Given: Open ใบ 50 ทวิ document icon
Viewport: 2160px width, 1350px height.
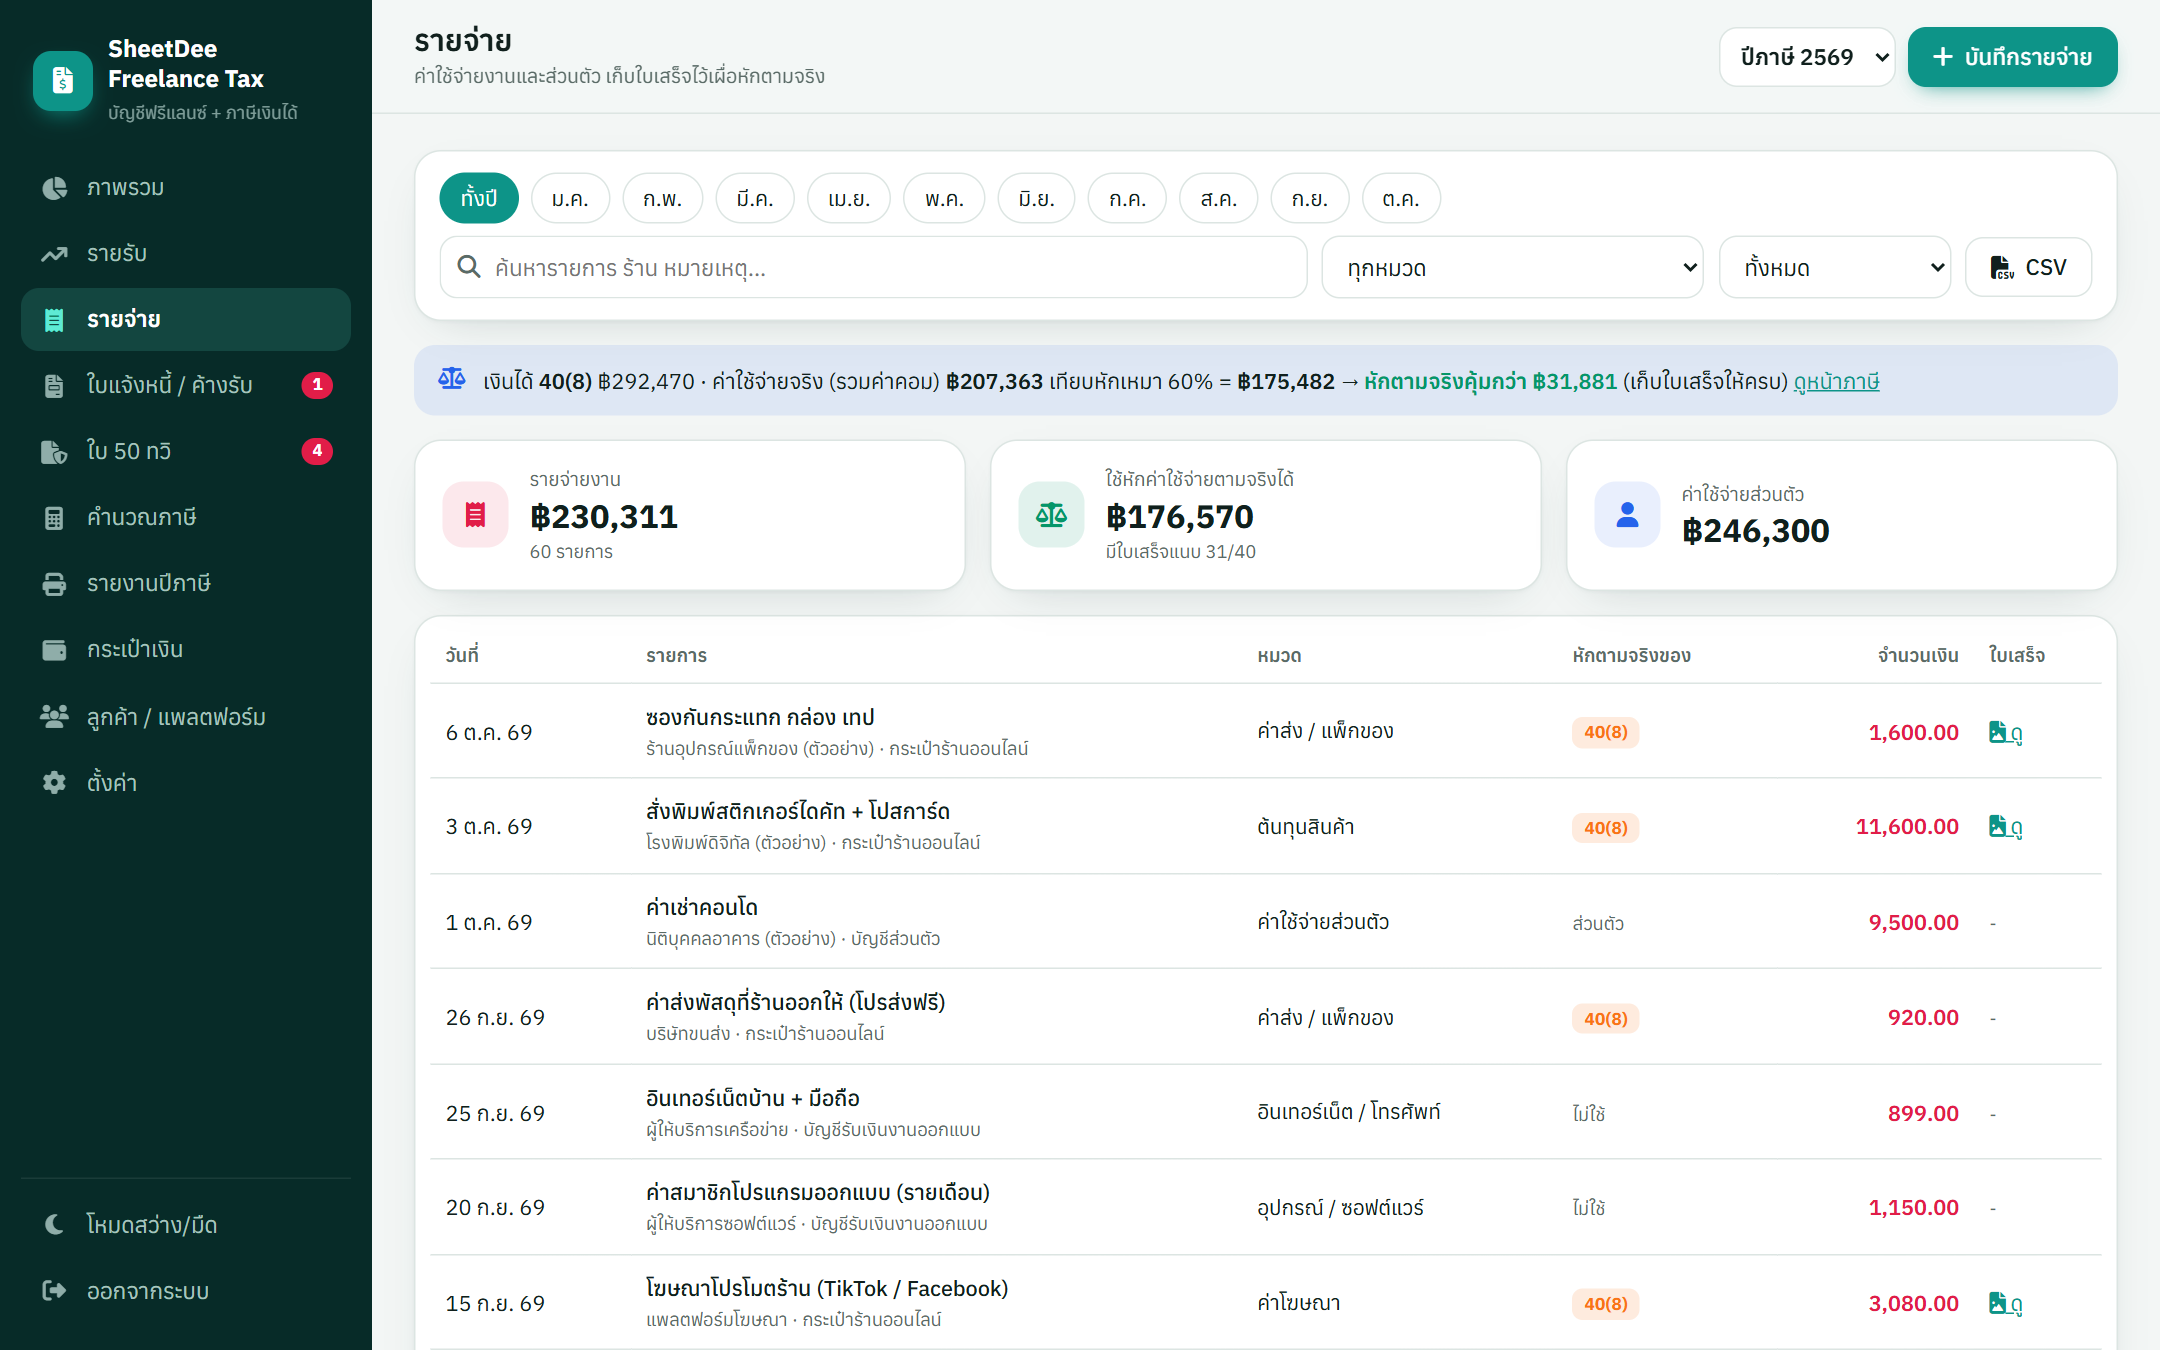Looking at the screenshot, I should (54, 452).
